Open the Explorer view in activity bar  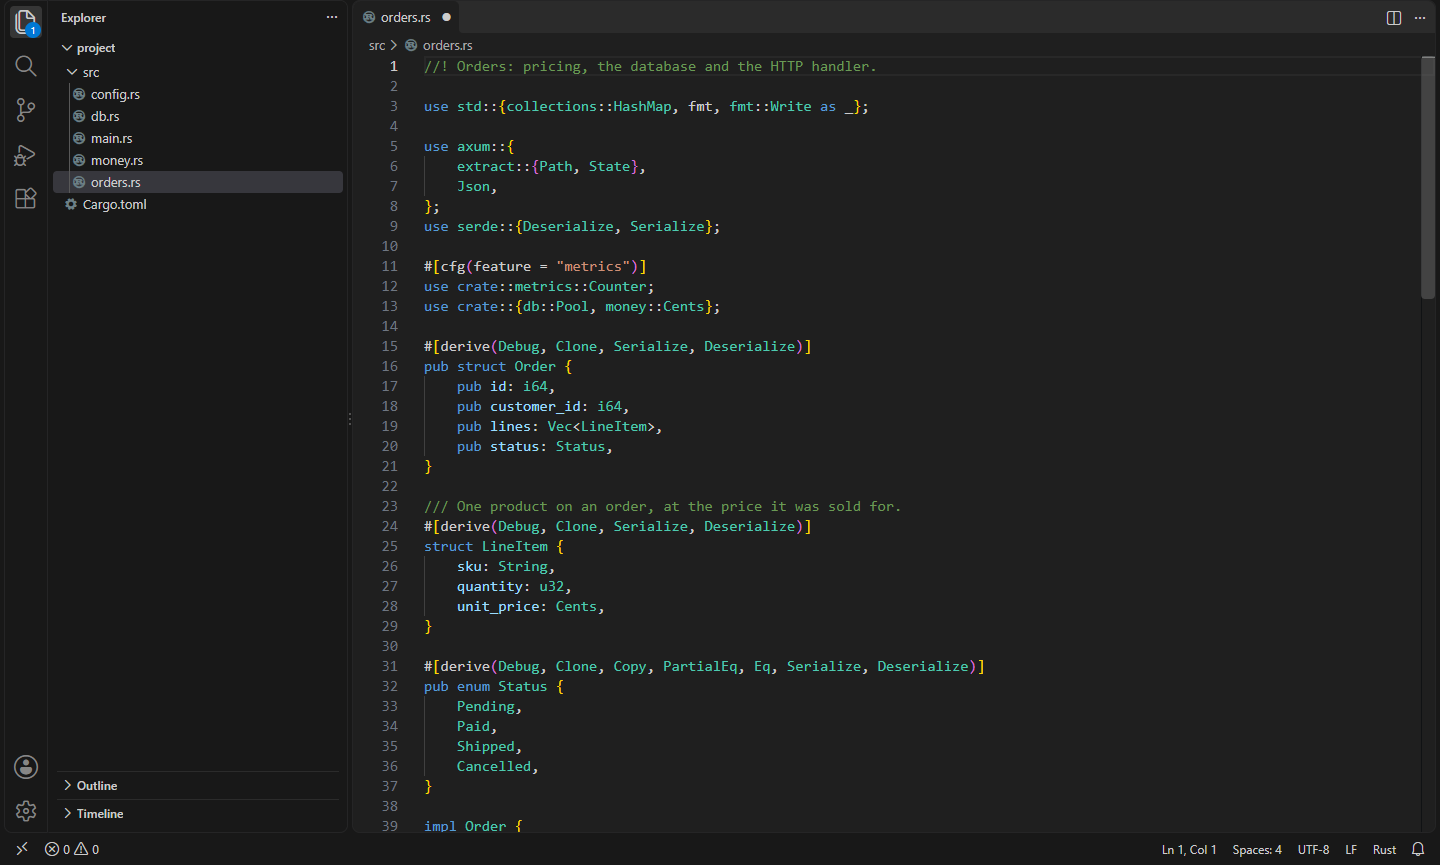(x=26, y=22)
